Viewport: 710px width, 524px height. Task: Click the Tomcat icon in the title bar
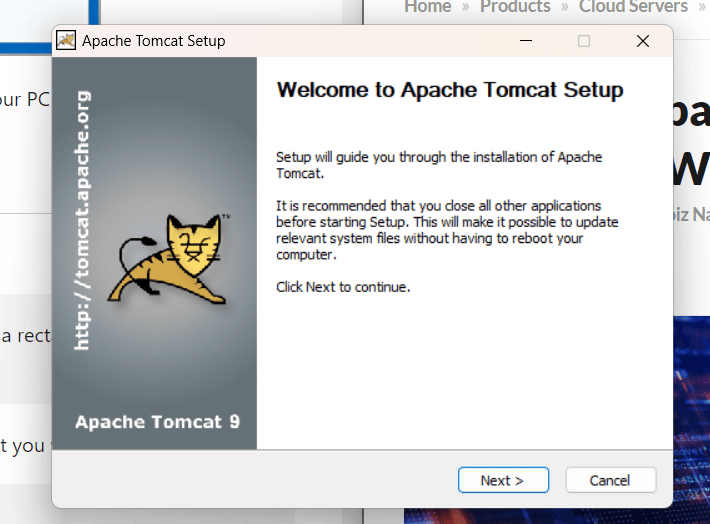click(66, 41)
